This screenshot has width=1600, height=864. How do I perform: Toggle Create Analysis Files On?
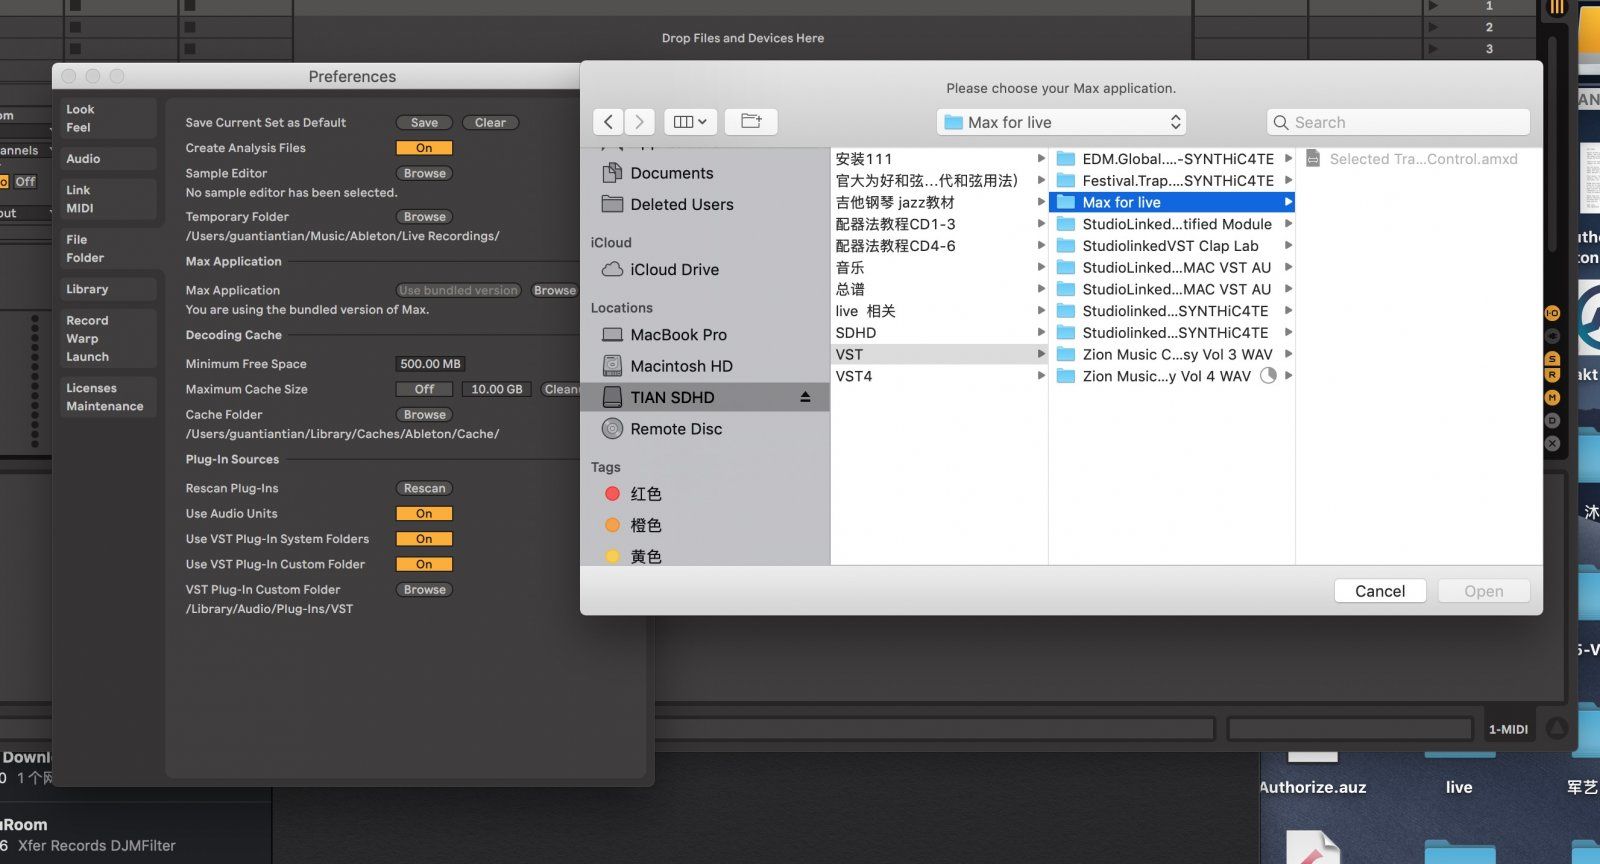tap(425, 148)
